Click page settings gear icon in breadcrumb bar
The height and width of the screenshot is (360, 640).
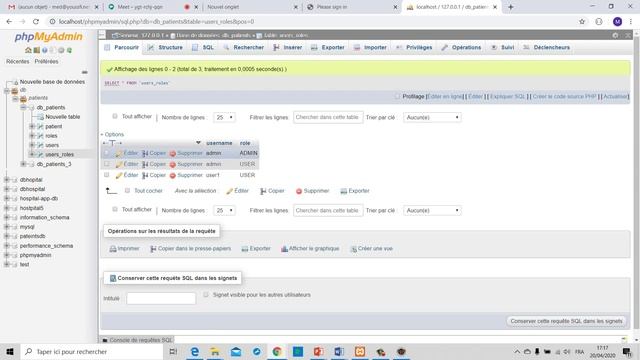[615, 36]
